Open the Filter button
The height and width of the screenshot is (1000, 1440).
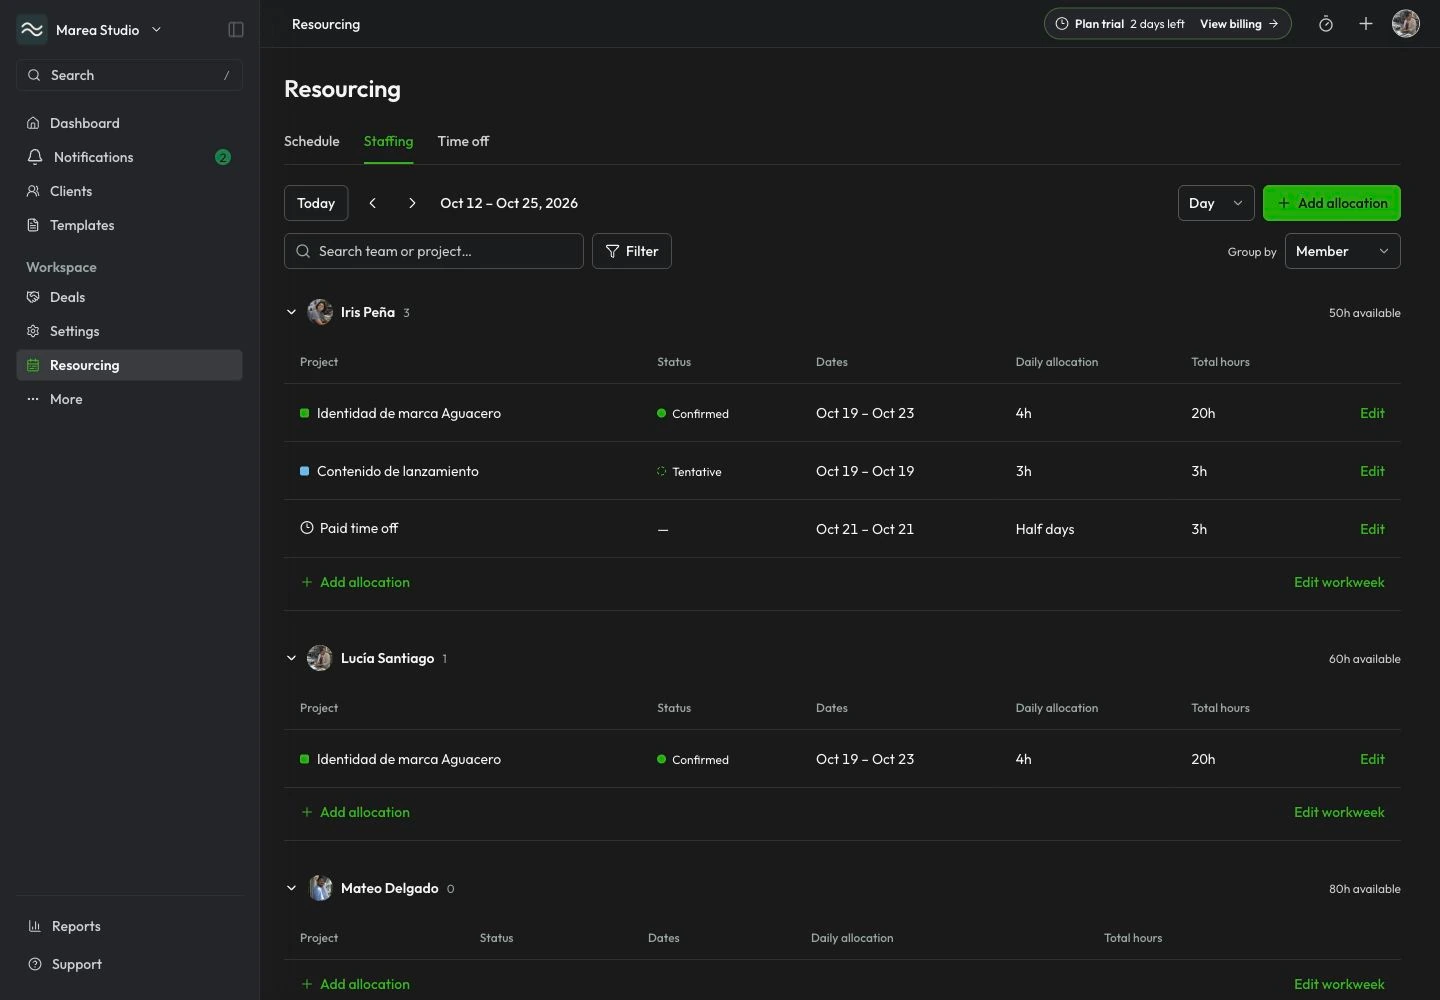pos(632,251)
